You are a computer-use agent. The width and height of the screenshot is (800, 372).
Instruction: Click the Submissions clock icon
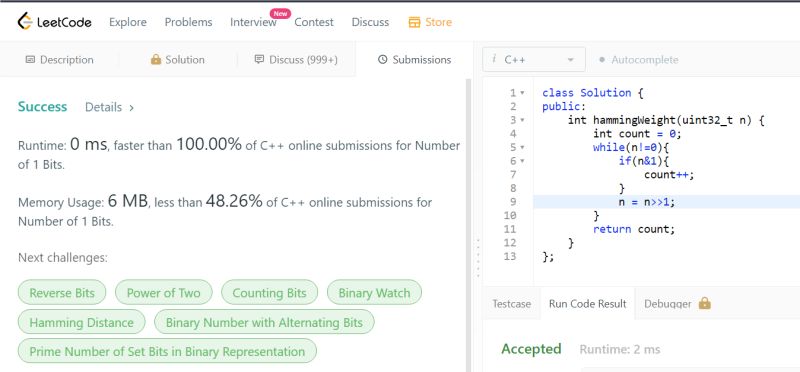point(383,60)
